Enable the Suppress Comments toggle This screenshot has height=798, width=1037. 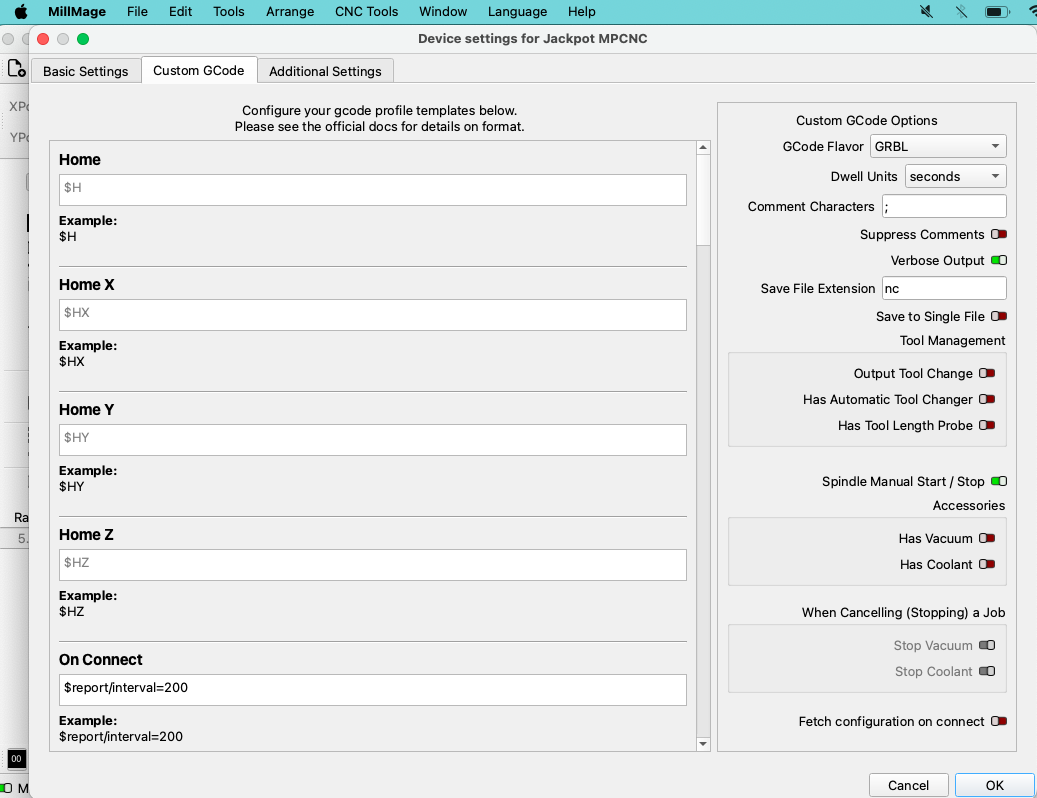[998, 235]
